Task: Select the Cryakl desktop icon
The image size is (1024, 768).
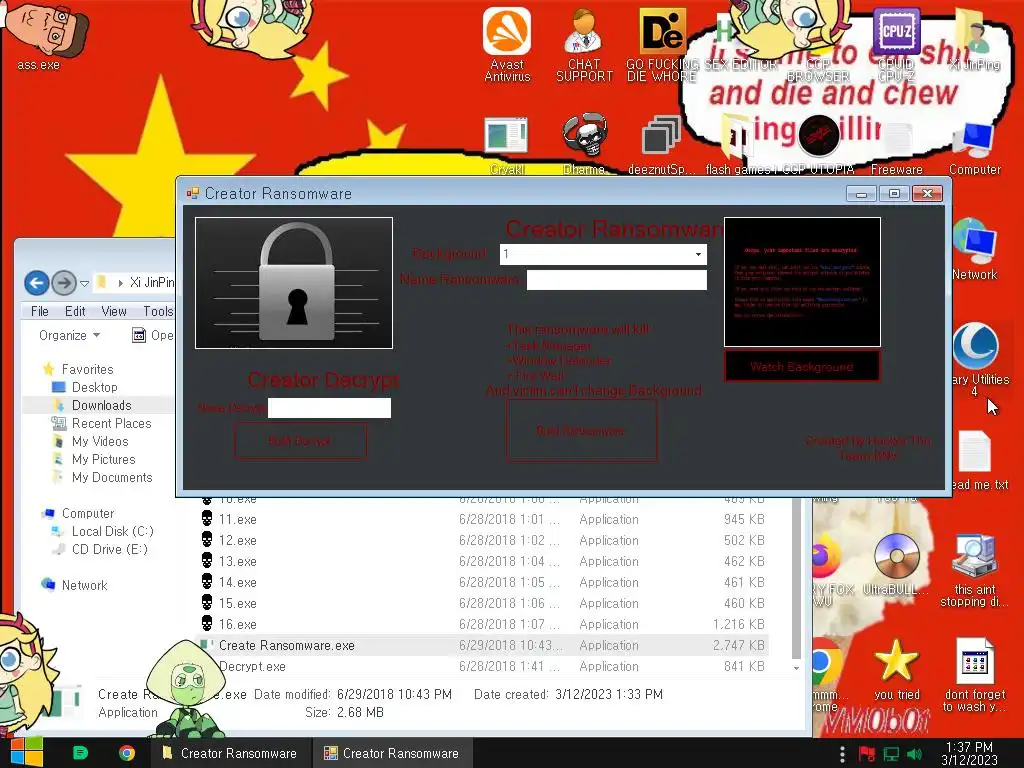Action: pos(507,145)
